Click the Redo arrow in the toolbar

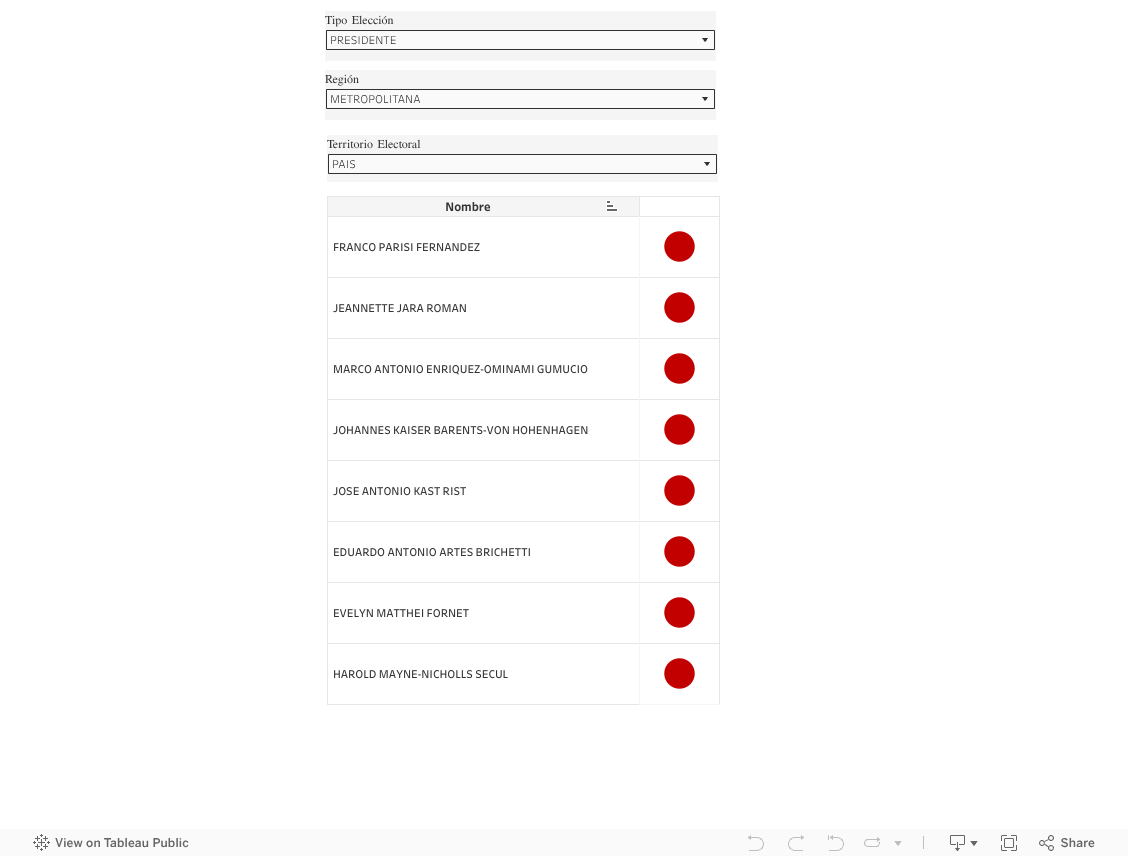pos(795,843)
